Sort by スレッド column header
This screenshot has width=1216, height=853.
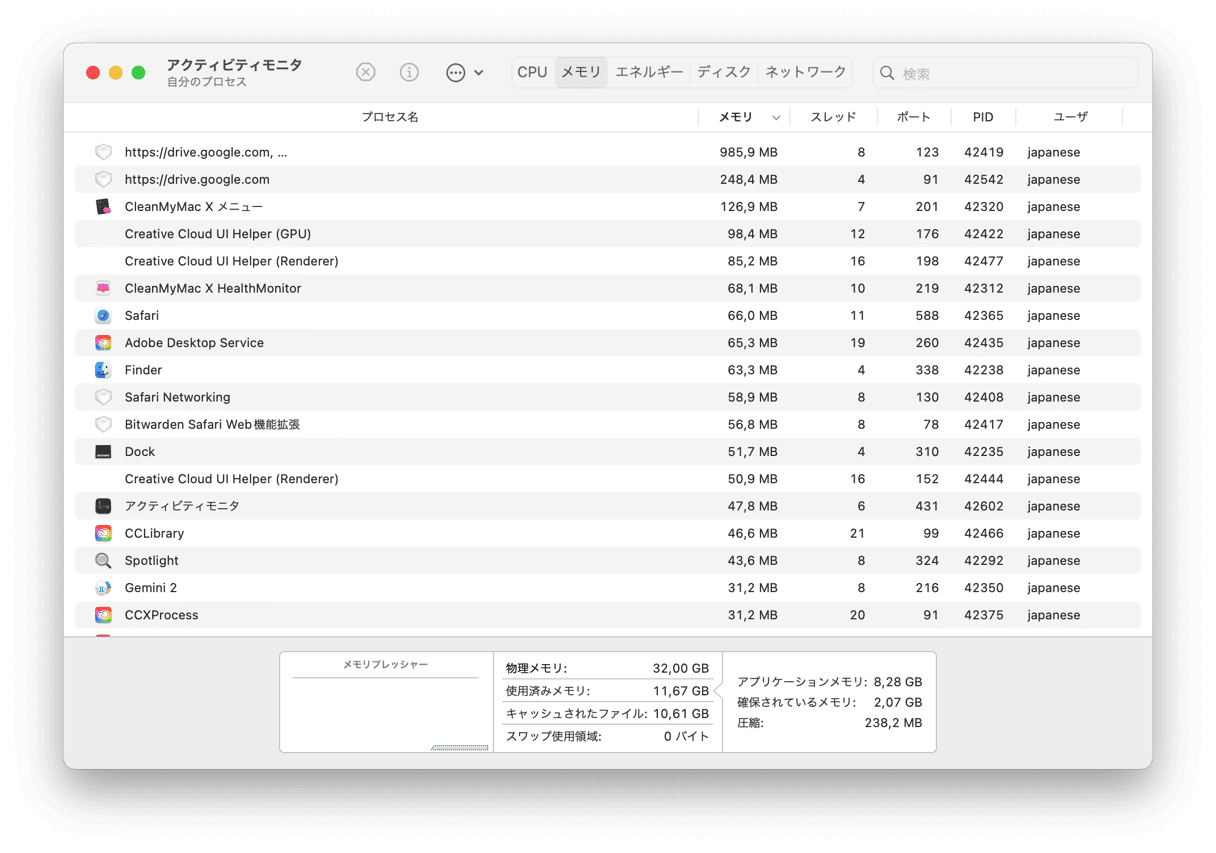[x=833, y=117]
